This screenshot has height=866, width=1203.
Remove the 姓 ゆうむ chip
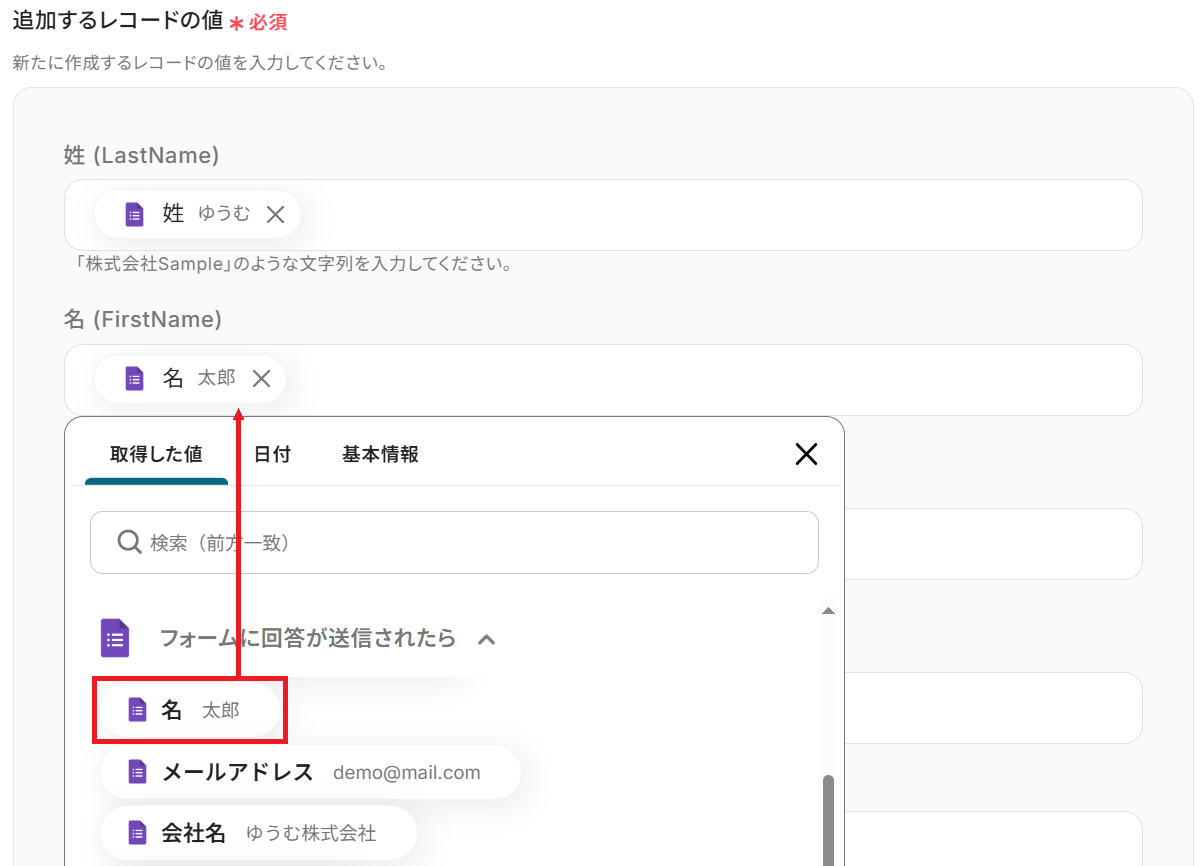point(275,214)
